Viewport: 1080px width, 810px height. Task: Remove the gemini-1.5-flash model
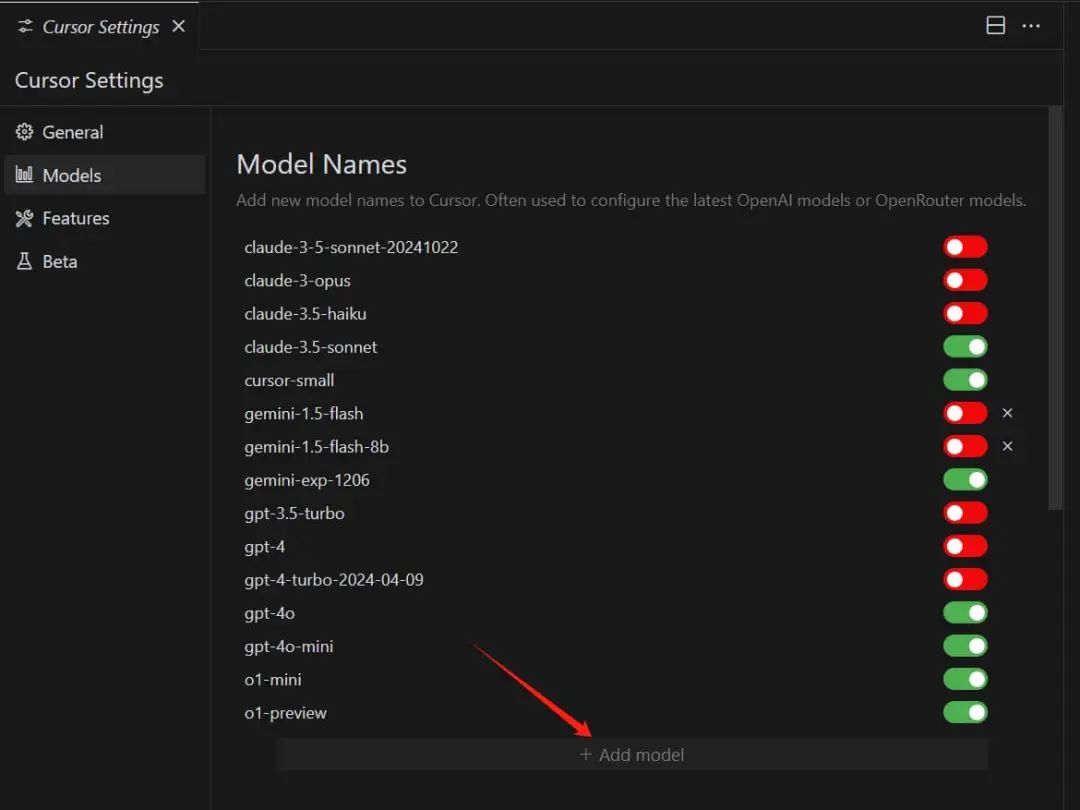(x=1007, y=413)
